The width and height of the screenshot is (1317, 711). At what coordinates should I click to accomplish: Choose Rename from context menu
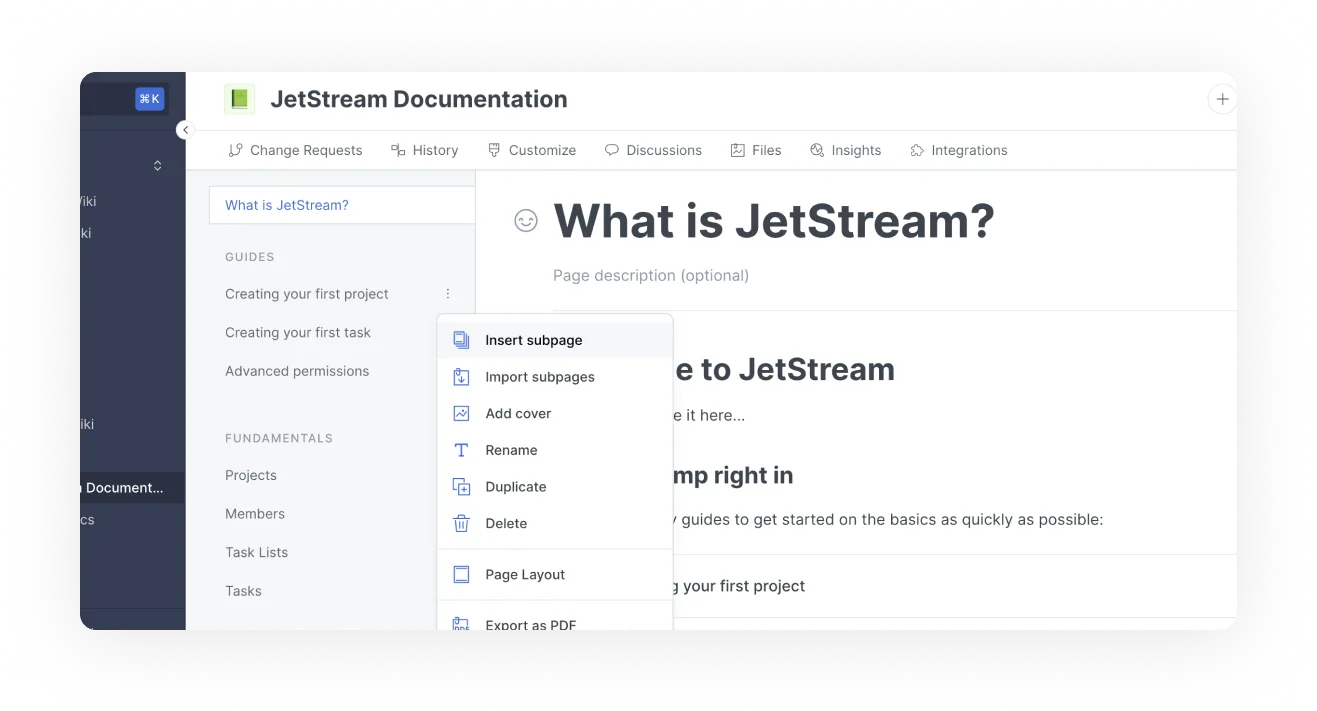click(555, 450)
